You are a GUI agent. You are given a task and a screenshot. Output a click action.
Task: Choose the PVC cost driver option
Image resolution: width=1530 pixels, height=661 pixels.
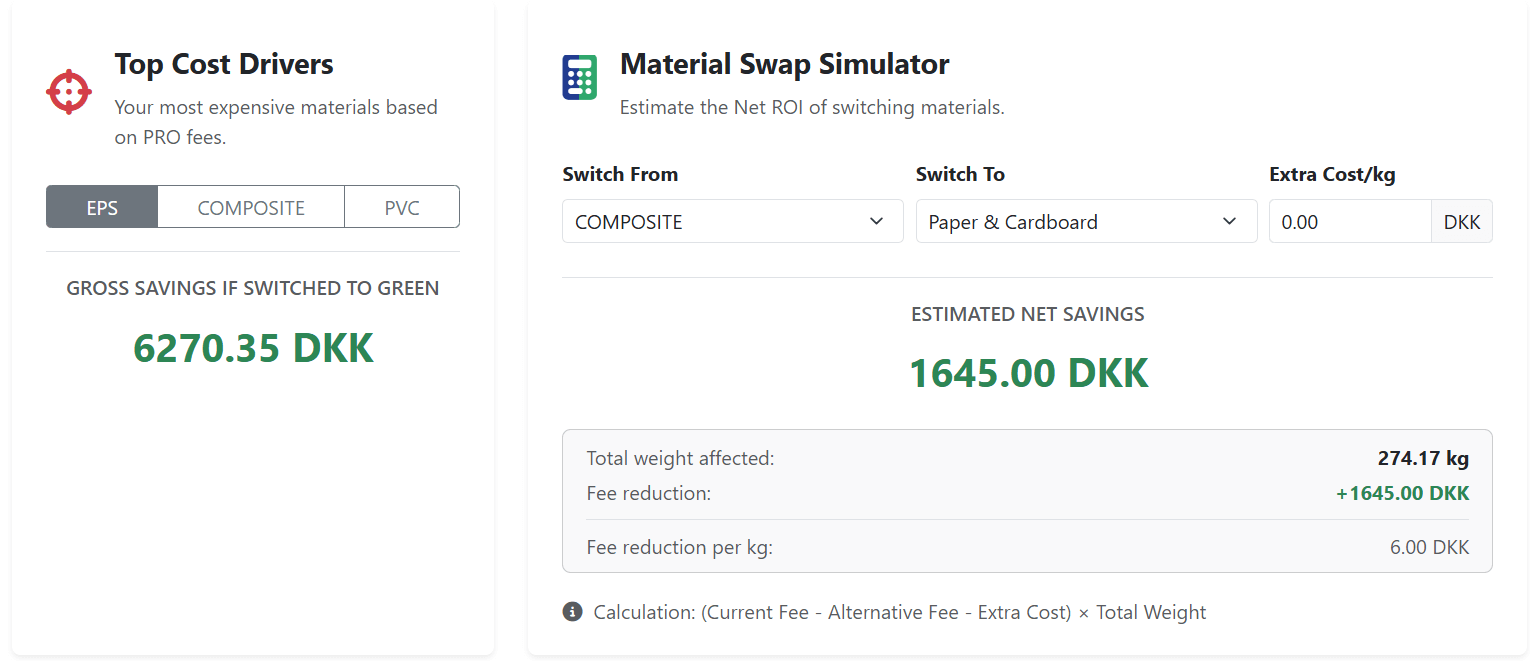402,207
